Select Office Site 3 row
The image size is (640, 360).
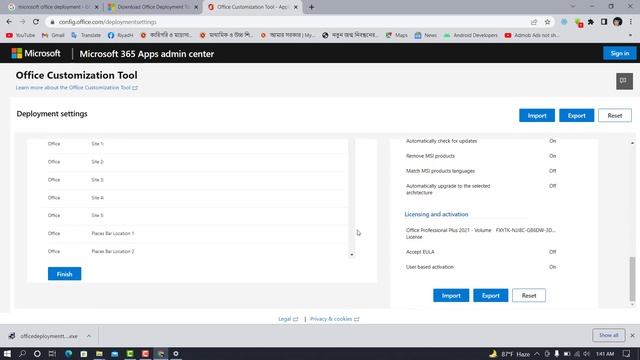click(x=195, y=180)
